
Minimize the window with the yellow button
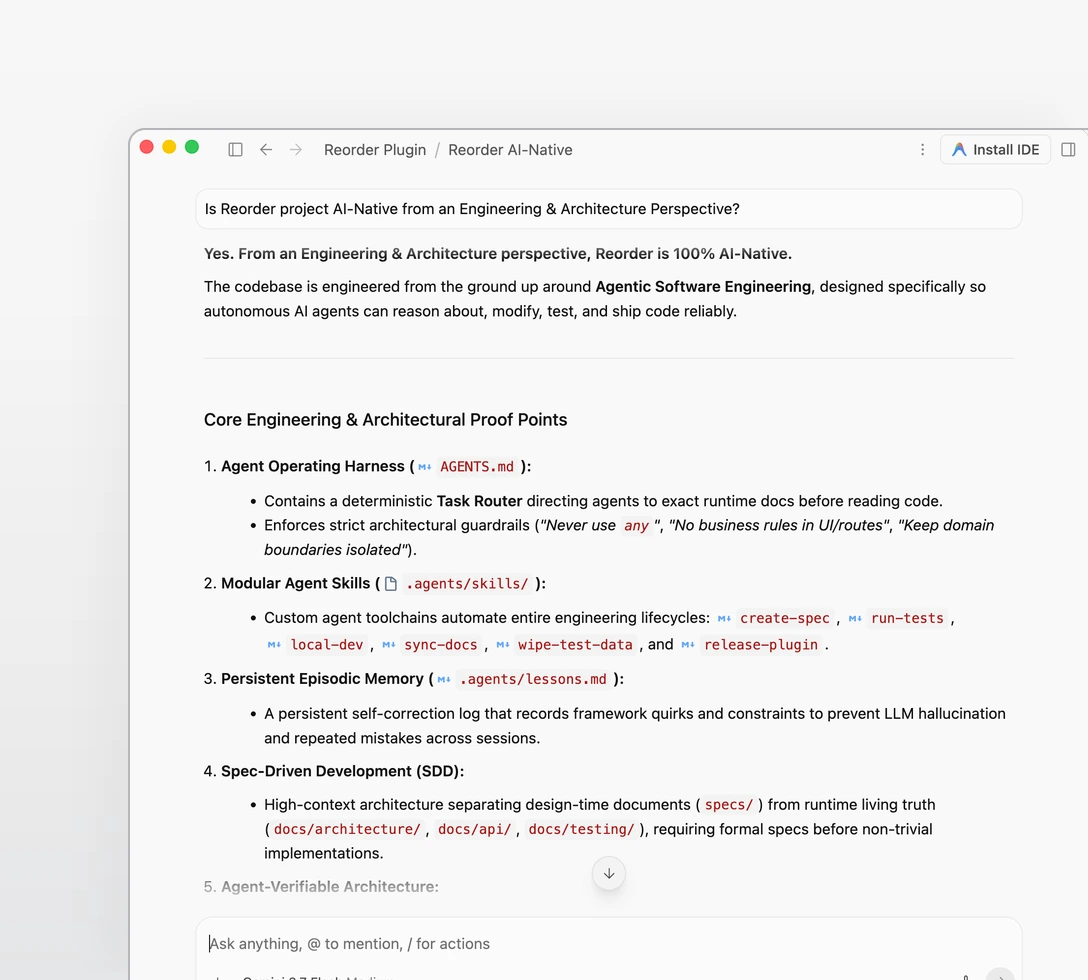(169, 147)
